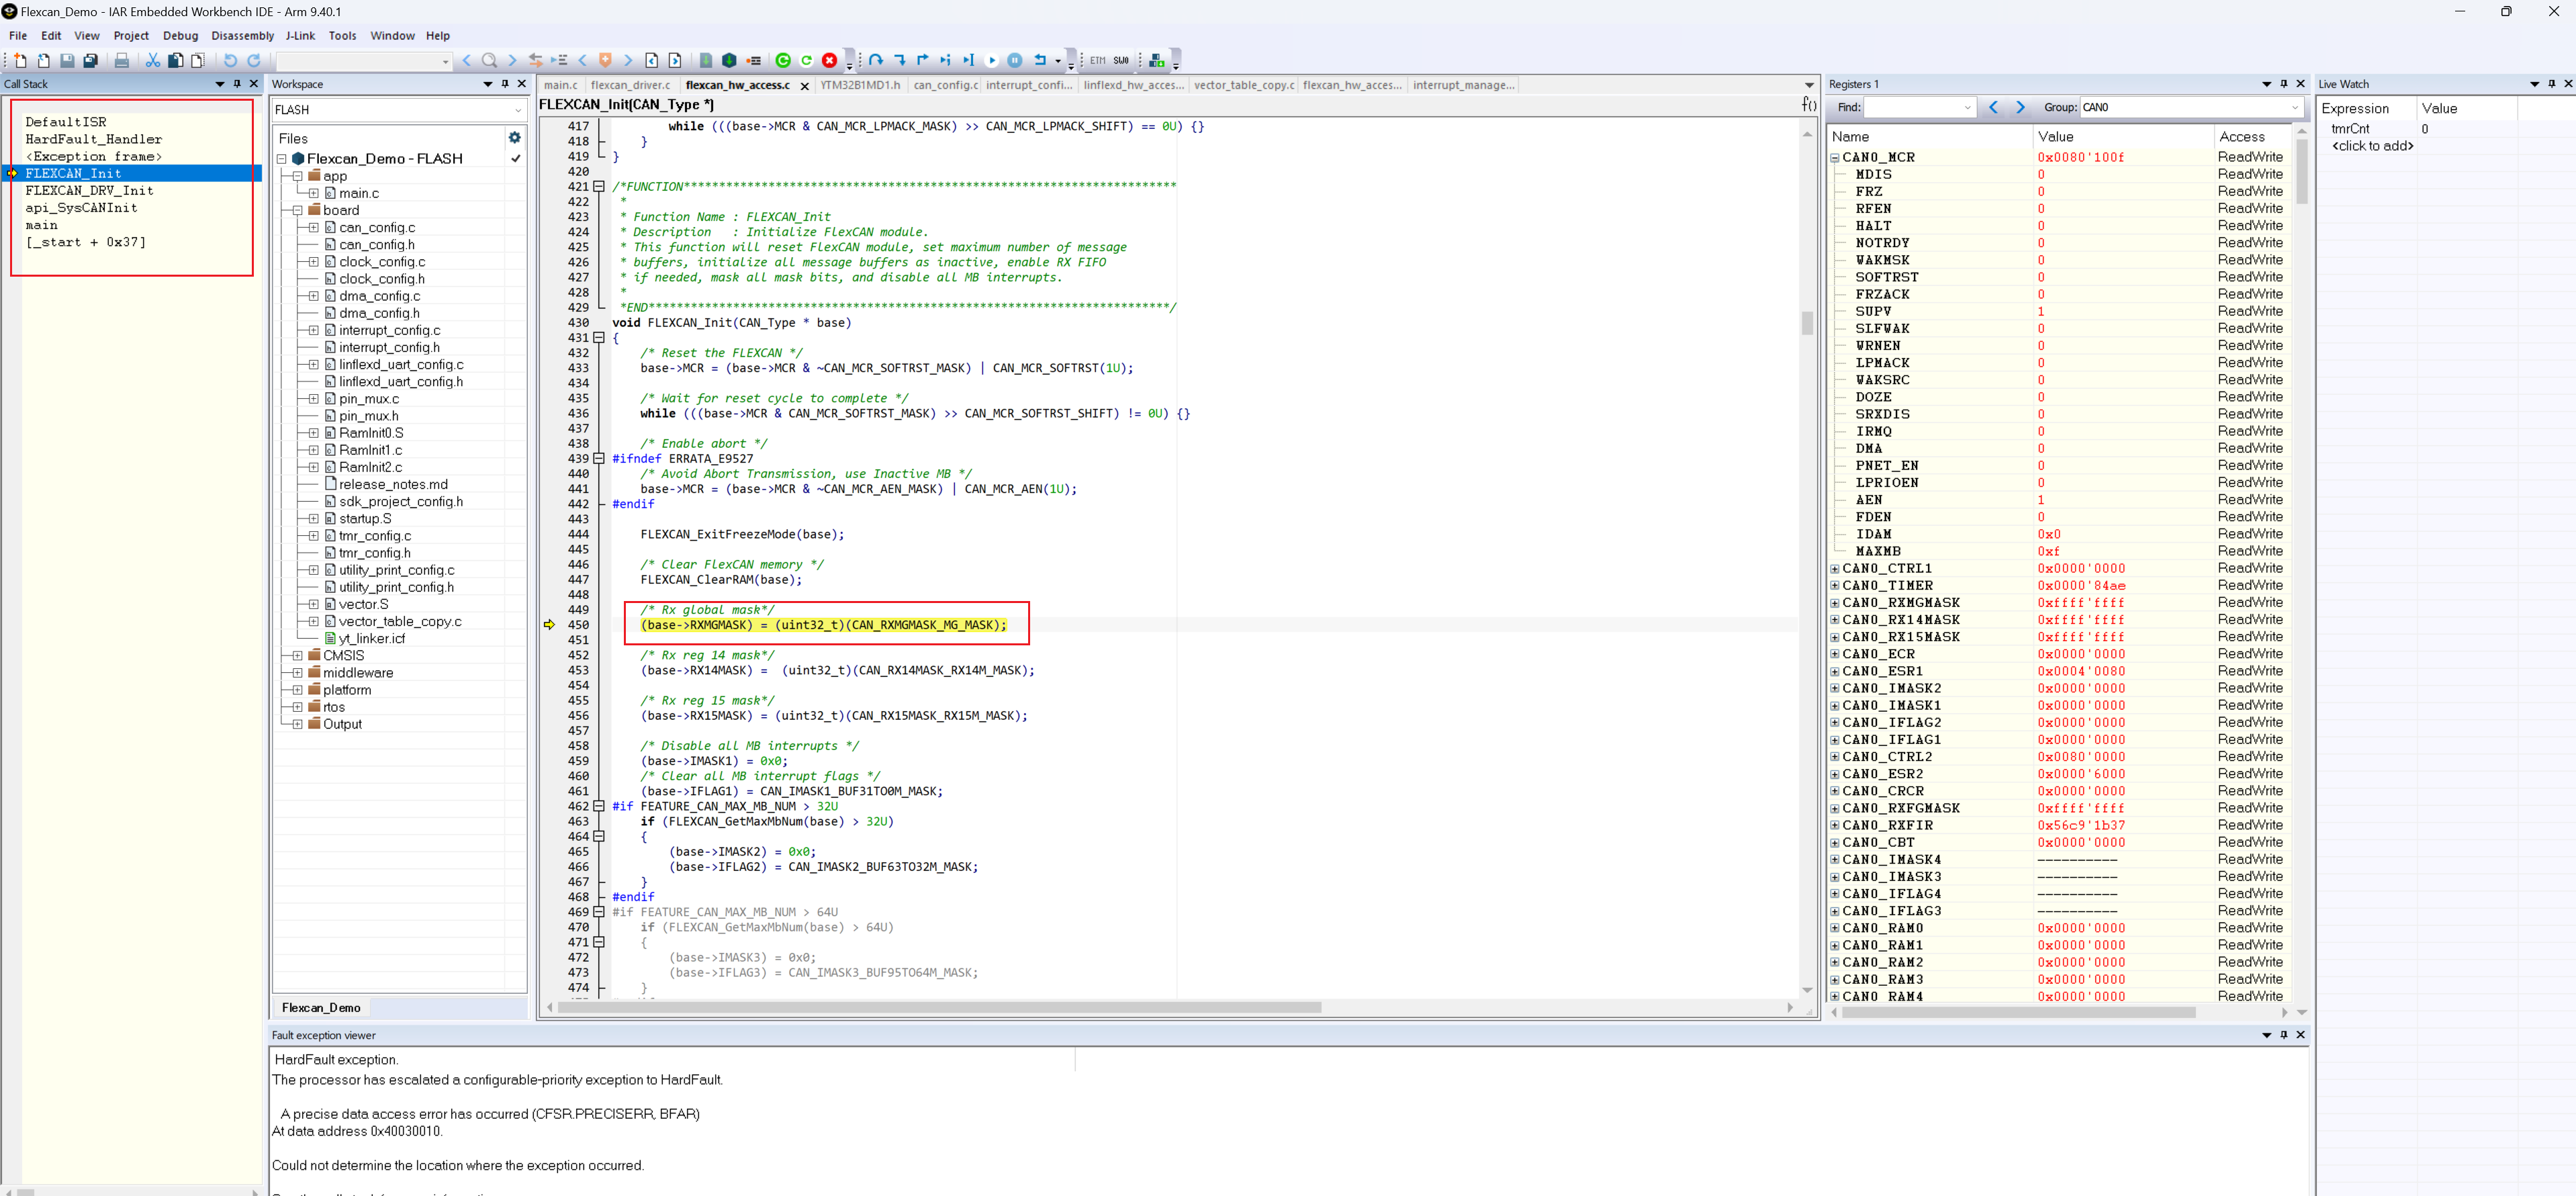The height and width of the screenshot is (1196, 2576).
Task: Expand the CMSIS folder
Action: tap(298, 656)
